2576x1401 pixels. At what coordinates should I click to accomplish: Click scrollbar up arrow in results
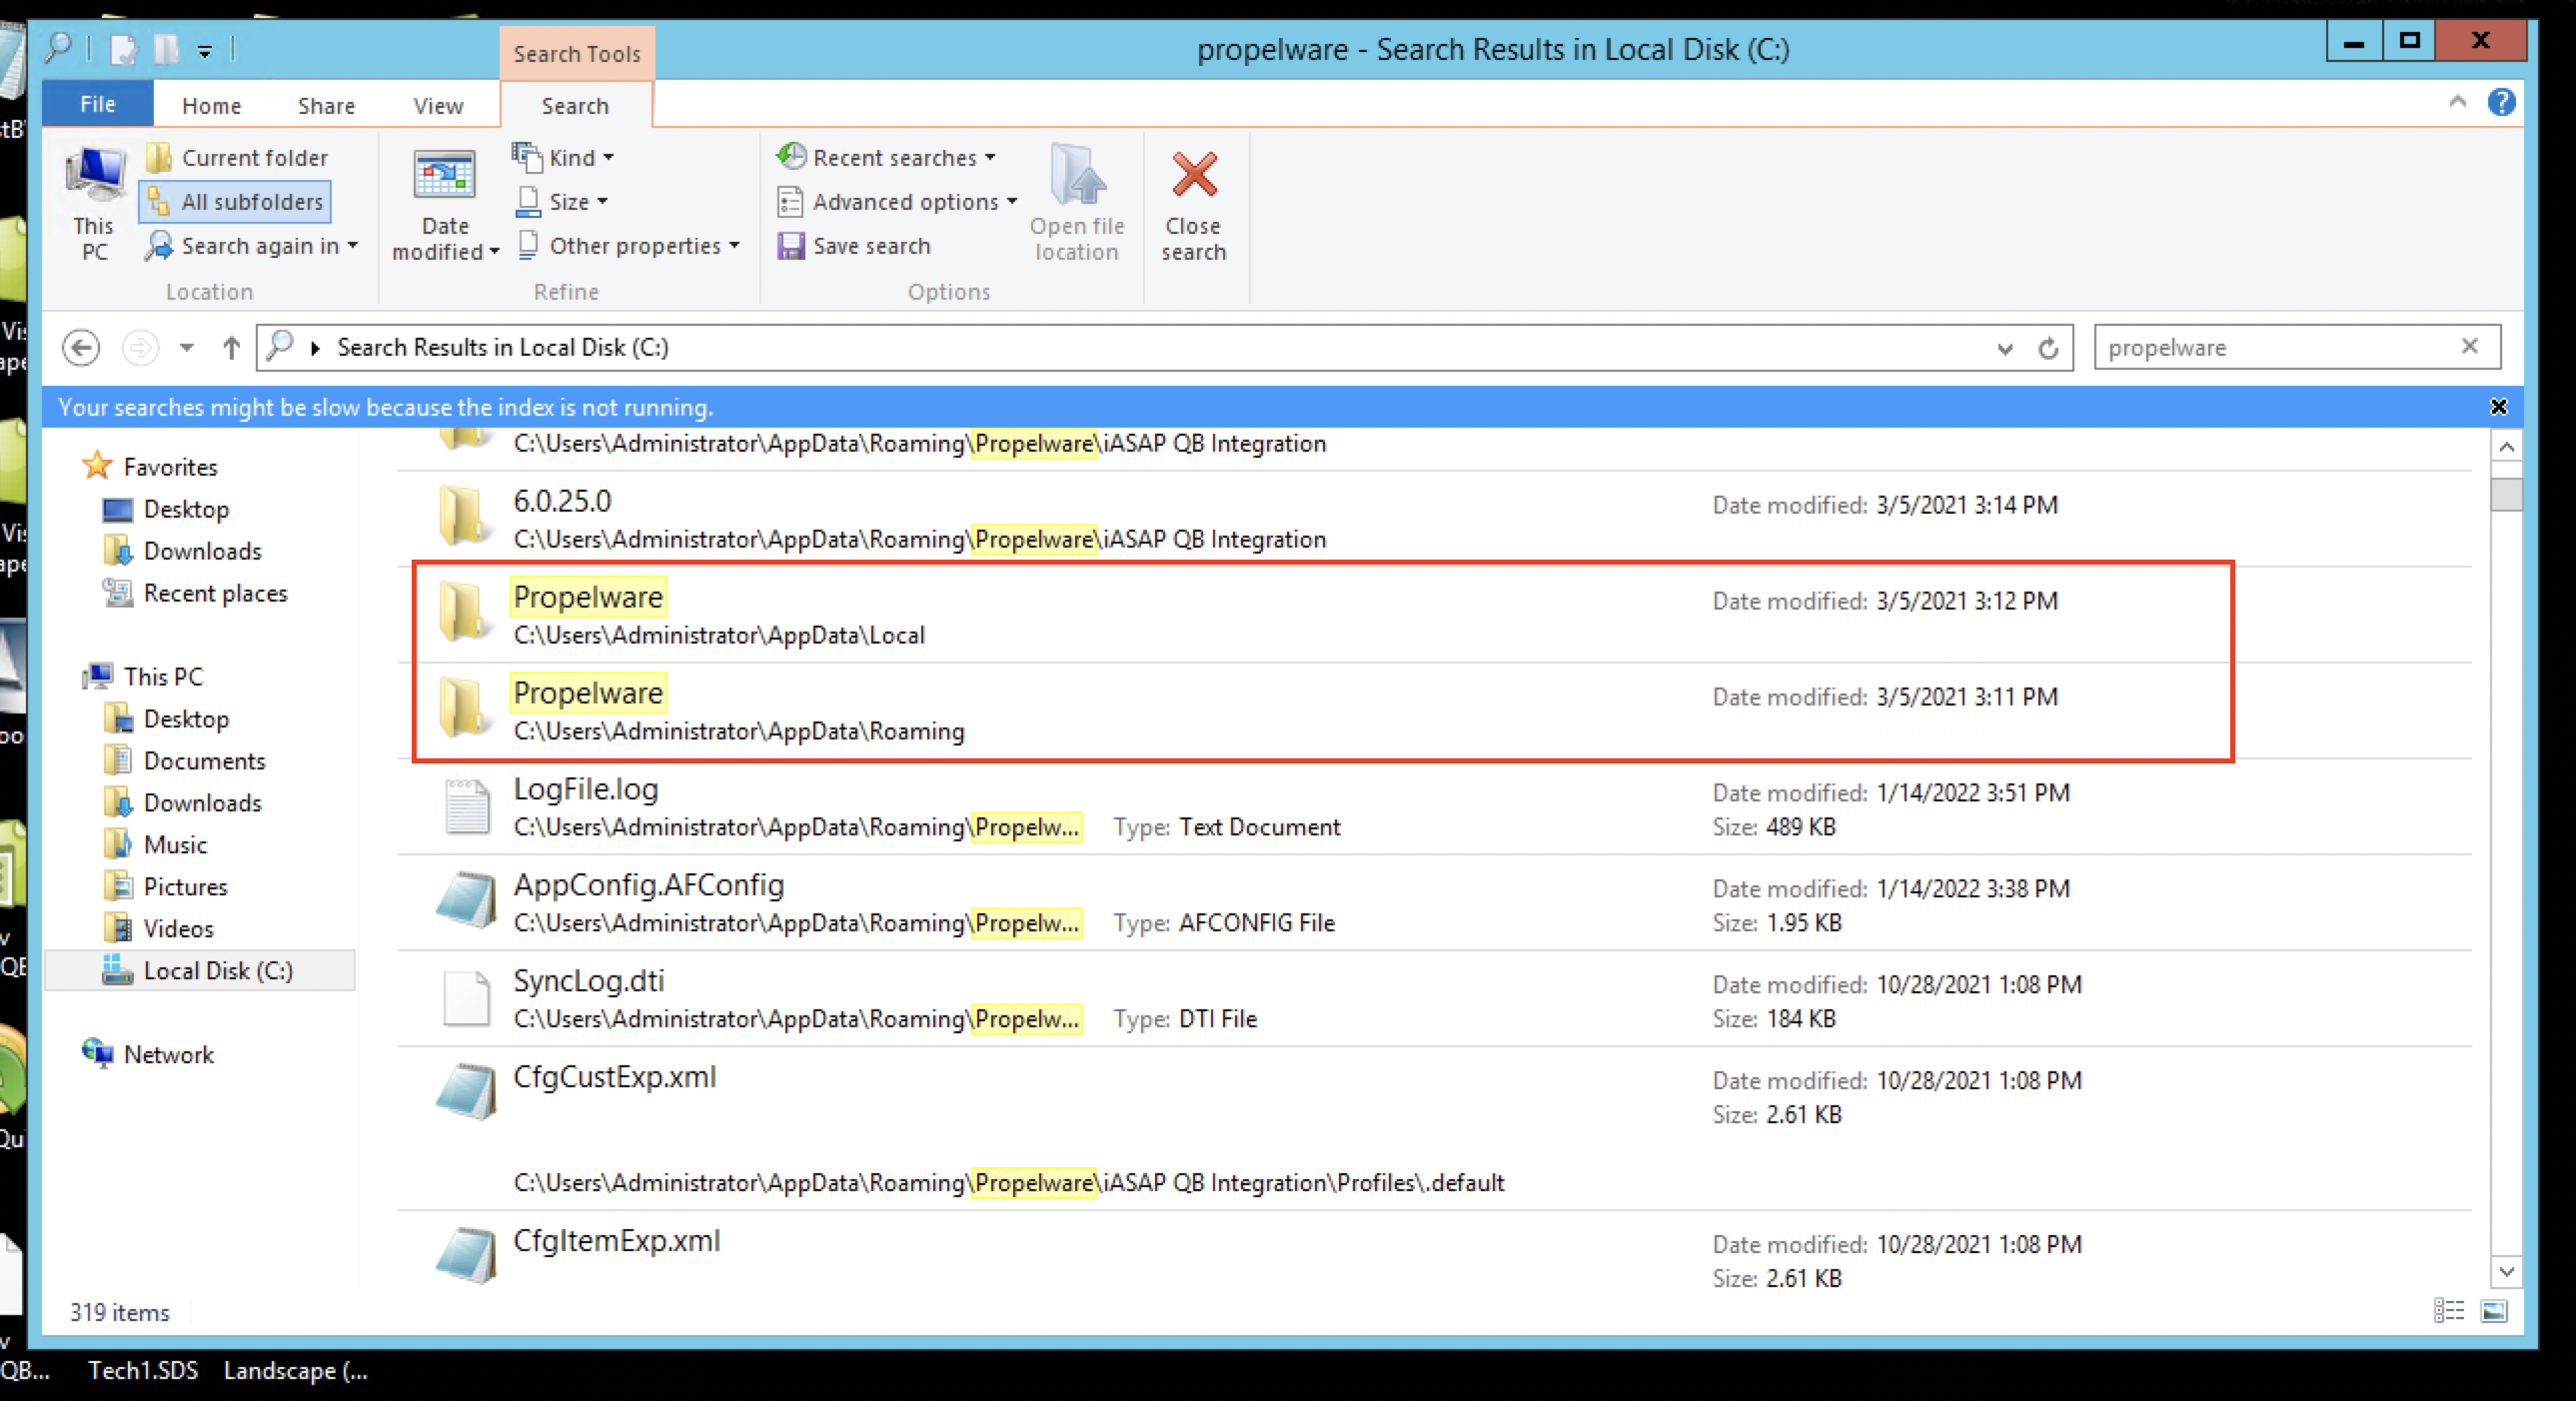click(2506, 447)
